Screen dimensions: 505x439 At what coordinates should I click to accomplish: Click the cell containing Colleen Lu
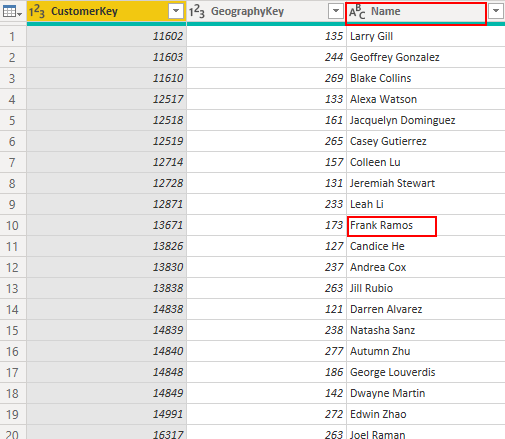(426, 162)
